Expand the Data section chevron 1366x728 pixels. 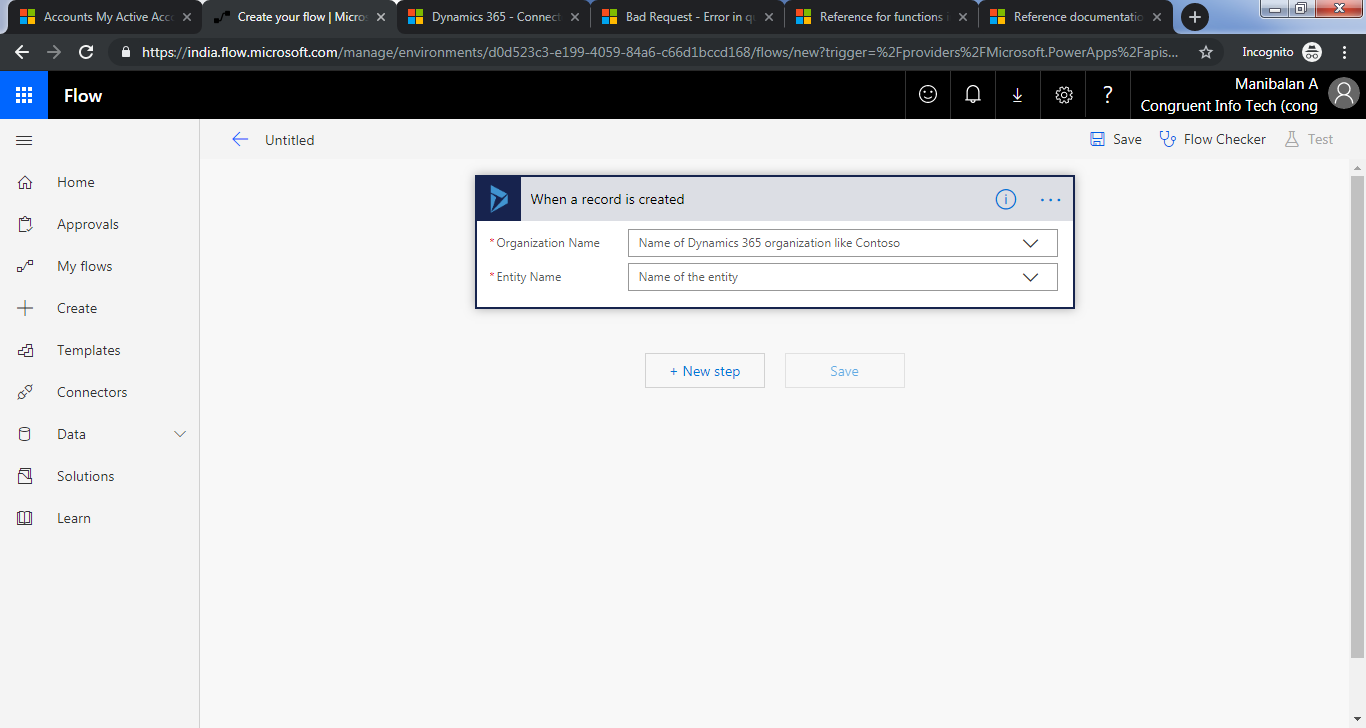point(180,434)
